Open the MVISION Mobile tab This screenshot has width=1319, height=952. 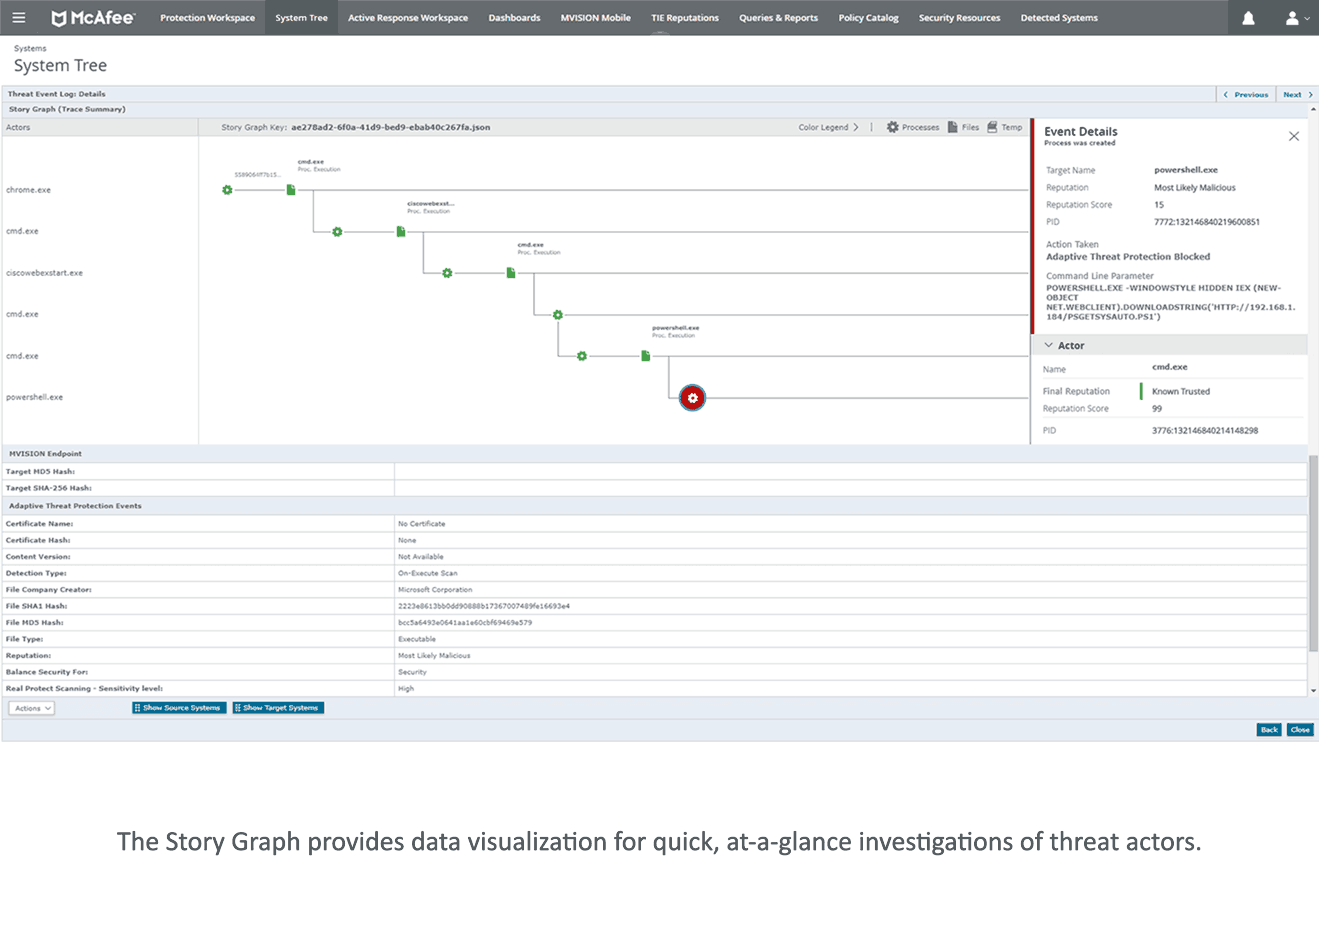pos(595,18)
